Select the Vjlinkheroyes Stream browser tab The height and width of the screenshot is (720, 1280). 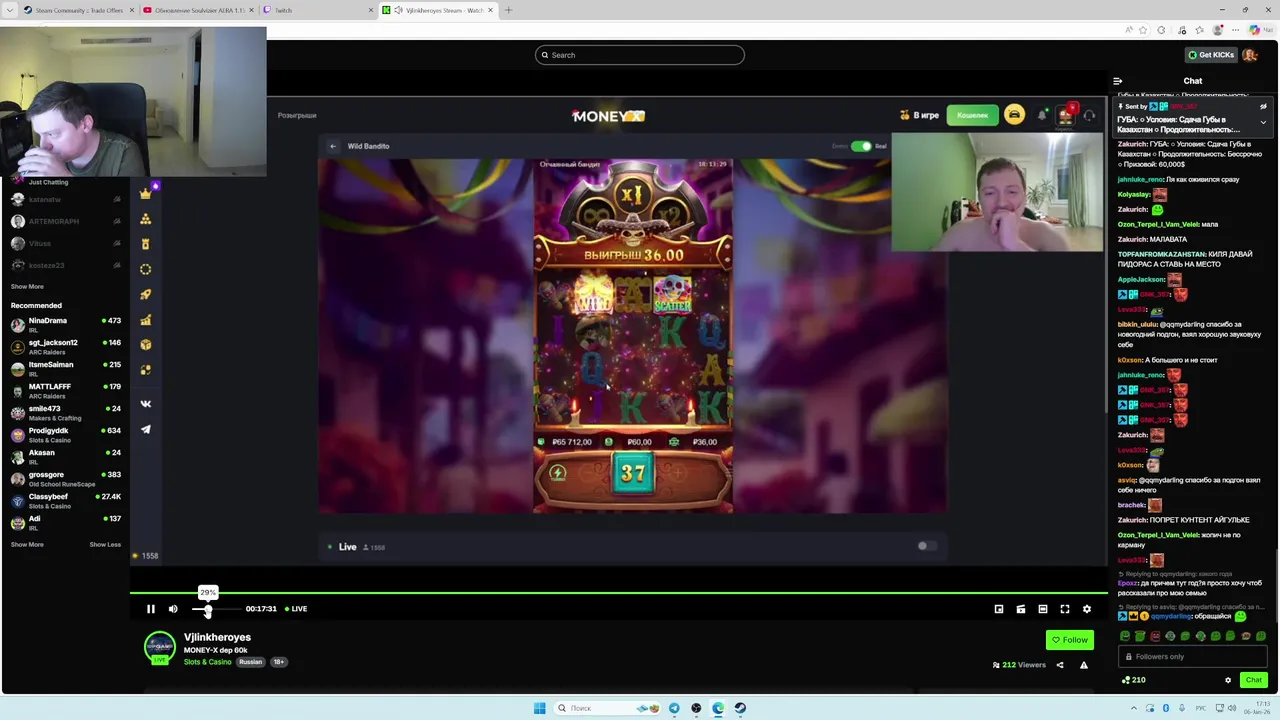click(438, 10)
